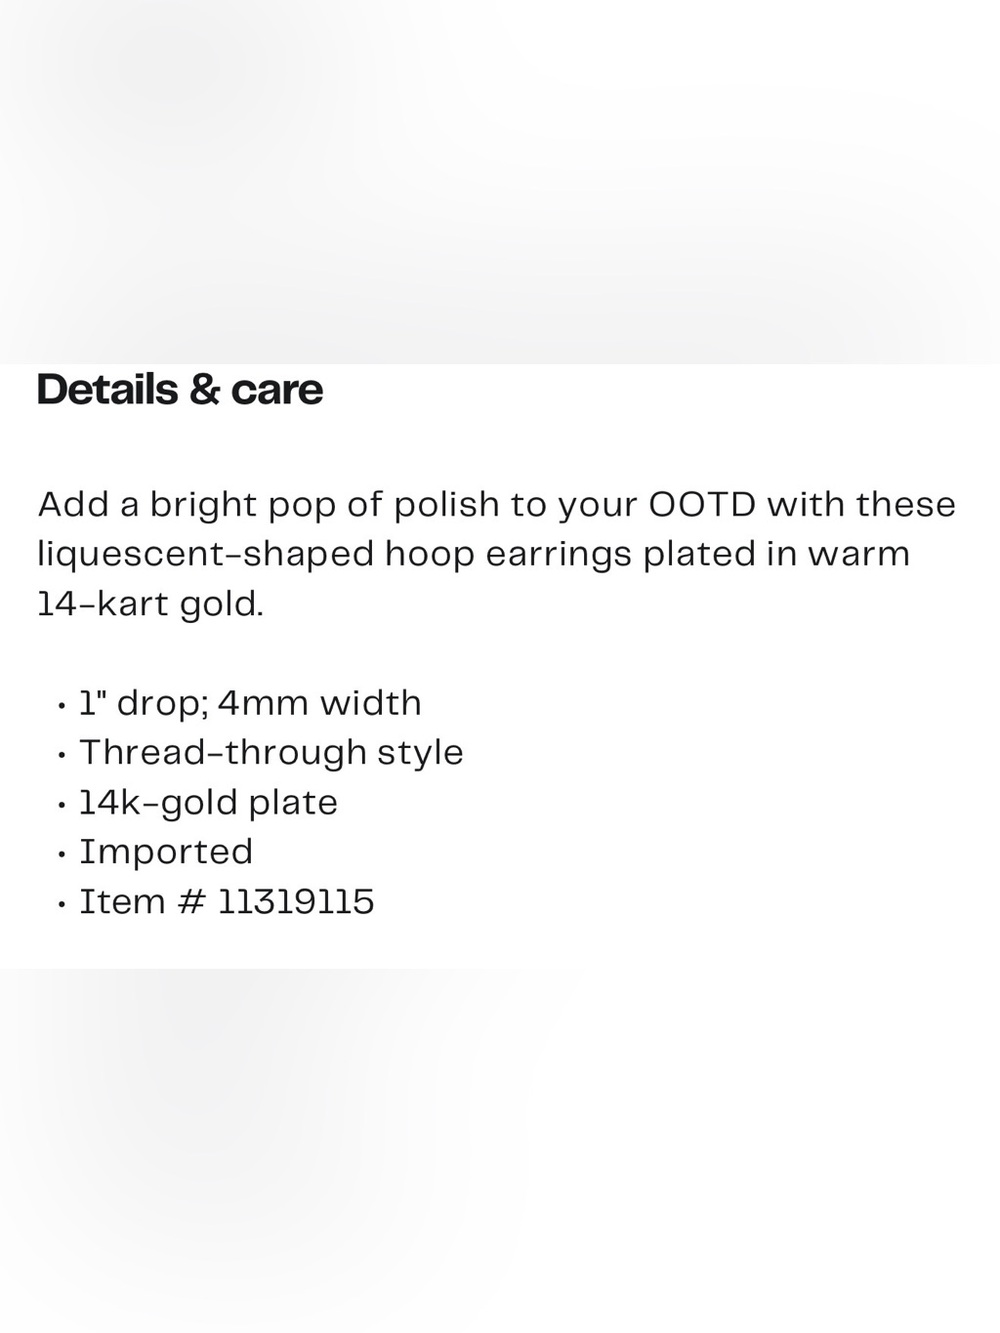This screenshot has height=1333, width=1000.
Task: Select the "Thread-through style" bullet item
Action: (271, 753)
